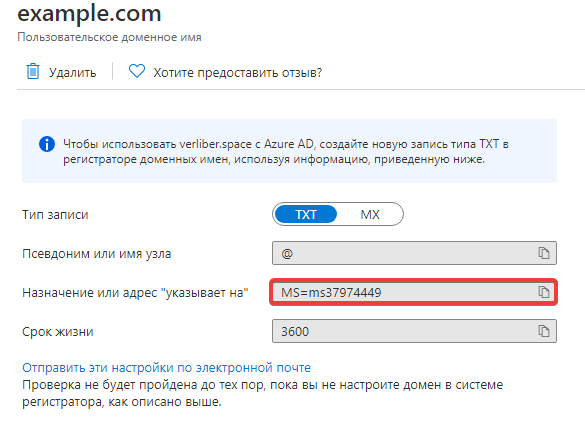
Task: Select the TXT record type
Action: [x=306, y=214]
